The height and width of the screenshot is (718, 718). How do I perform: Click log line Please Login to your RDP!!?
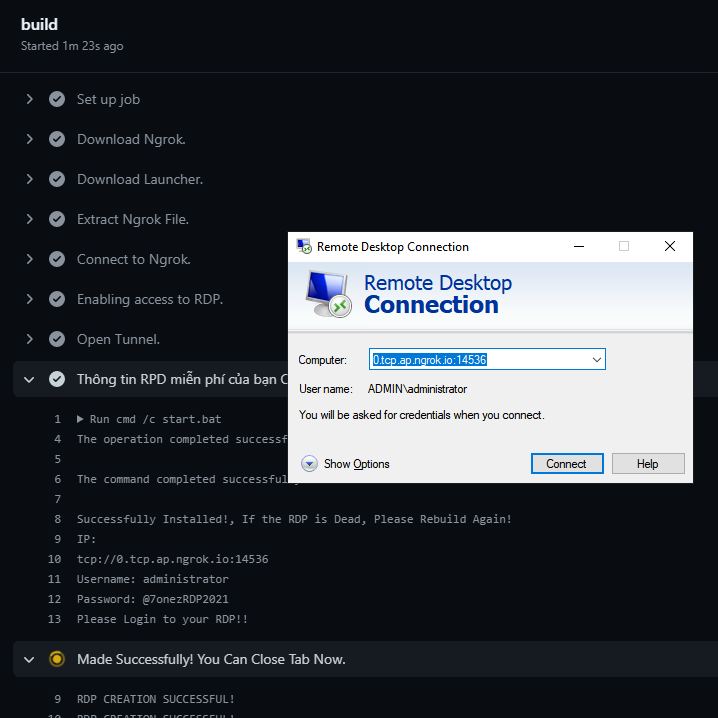162,619
